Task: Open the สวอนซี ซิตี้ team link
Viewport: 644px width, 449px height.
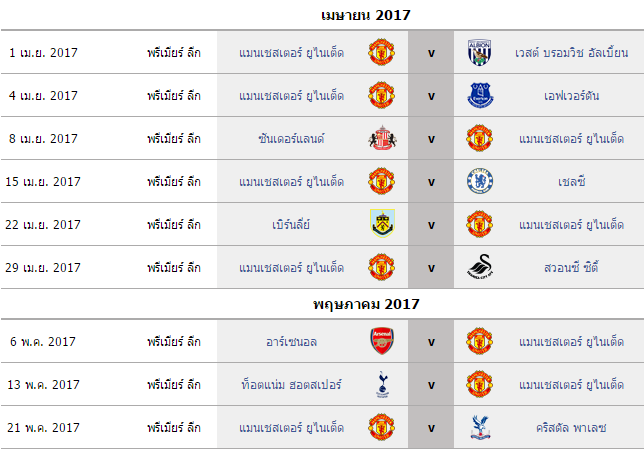Action: tap(571, 268)
